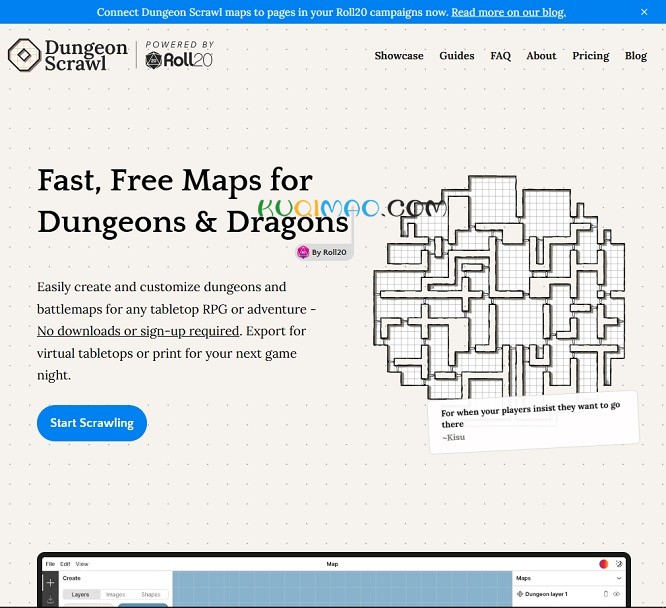Click the download icon in the editor sidebar
The width and height of the screenshot is (666, 608).
[x=50, y=599]
